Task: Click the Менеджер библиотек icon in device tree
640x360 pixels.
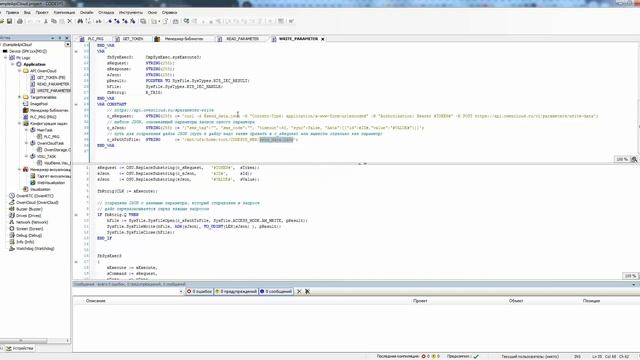Action: (x=26, y=110)
